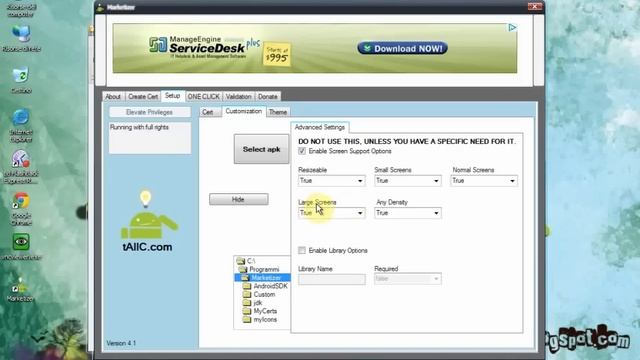Switch to the ONE CLICK tab
This screenshot has width=640, height=360.
click(203, 97)
